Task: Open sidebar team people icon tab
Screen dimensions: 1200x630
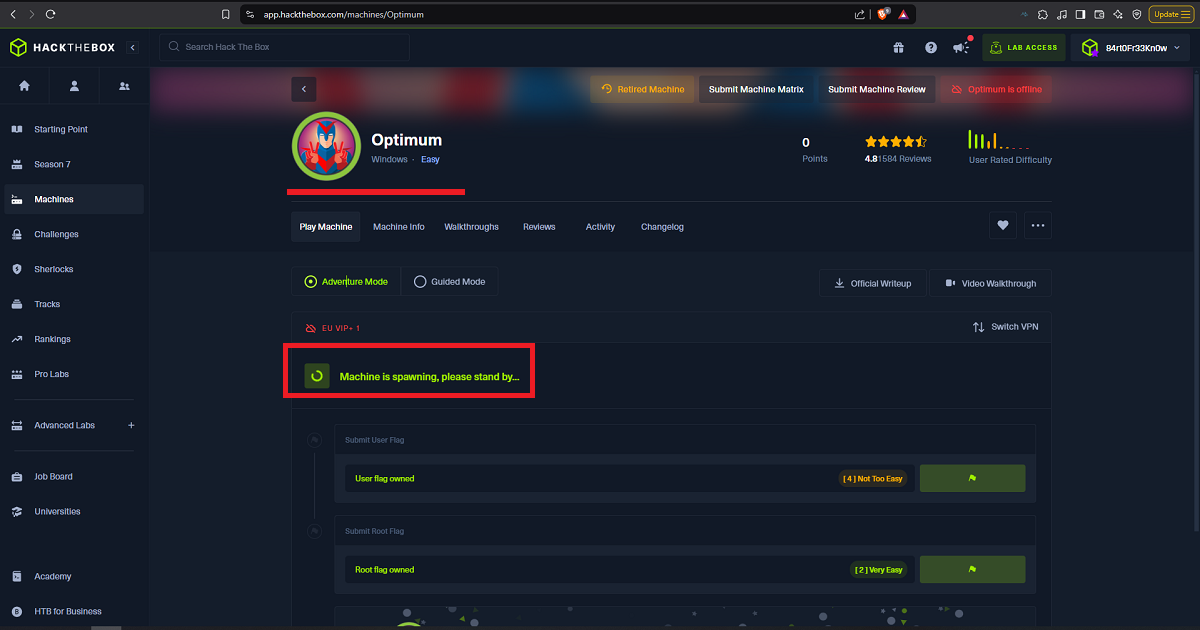Action: click(124, 86)
